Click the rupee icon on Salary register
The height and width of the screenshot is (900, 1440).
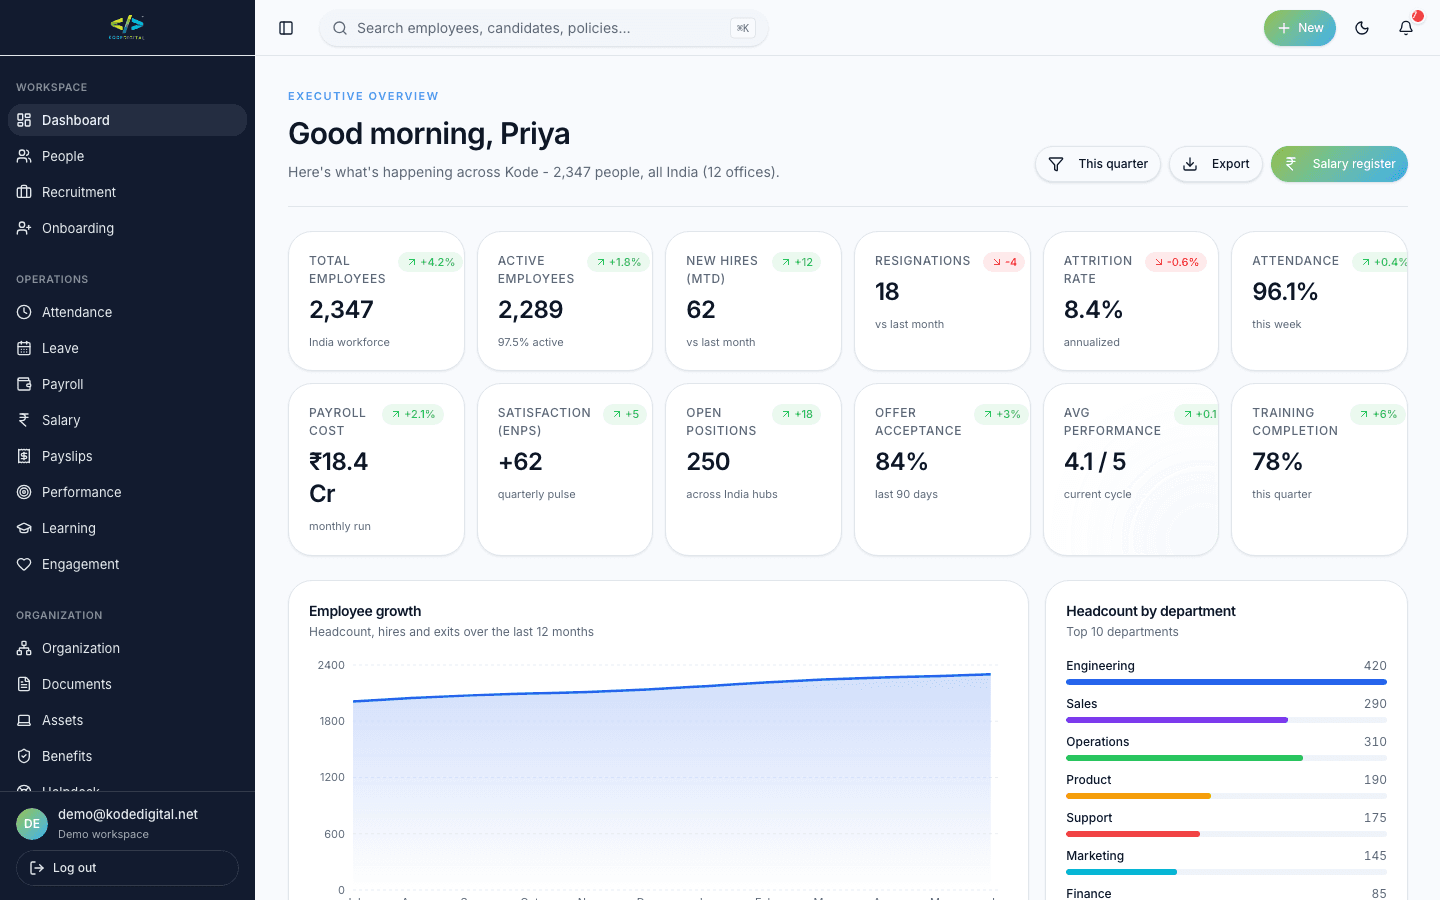[1291, 164]
